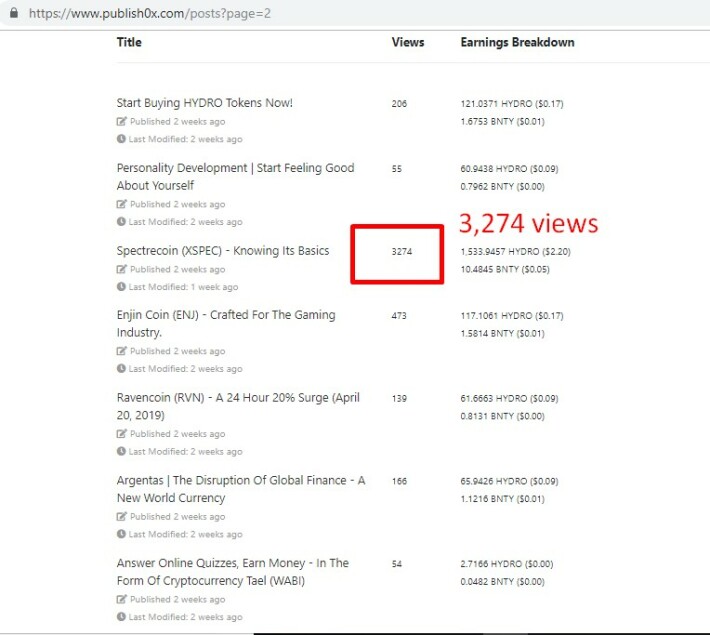
Task: Click '0.7962 BNTY ($0.00)' earnings
Action: [503, 187]
